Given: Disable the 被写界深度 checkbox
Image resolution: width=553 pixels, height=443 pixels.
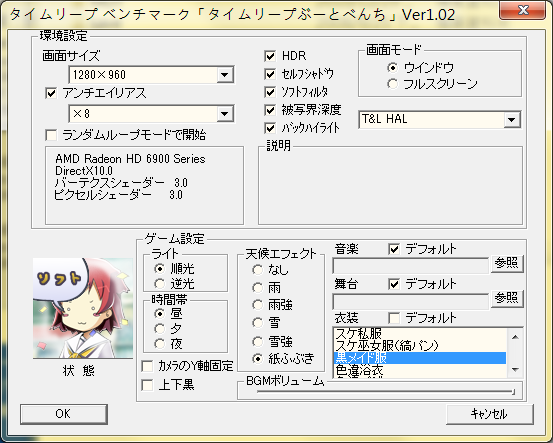Looking at the screenshot, I should click(x=270, y=110).
